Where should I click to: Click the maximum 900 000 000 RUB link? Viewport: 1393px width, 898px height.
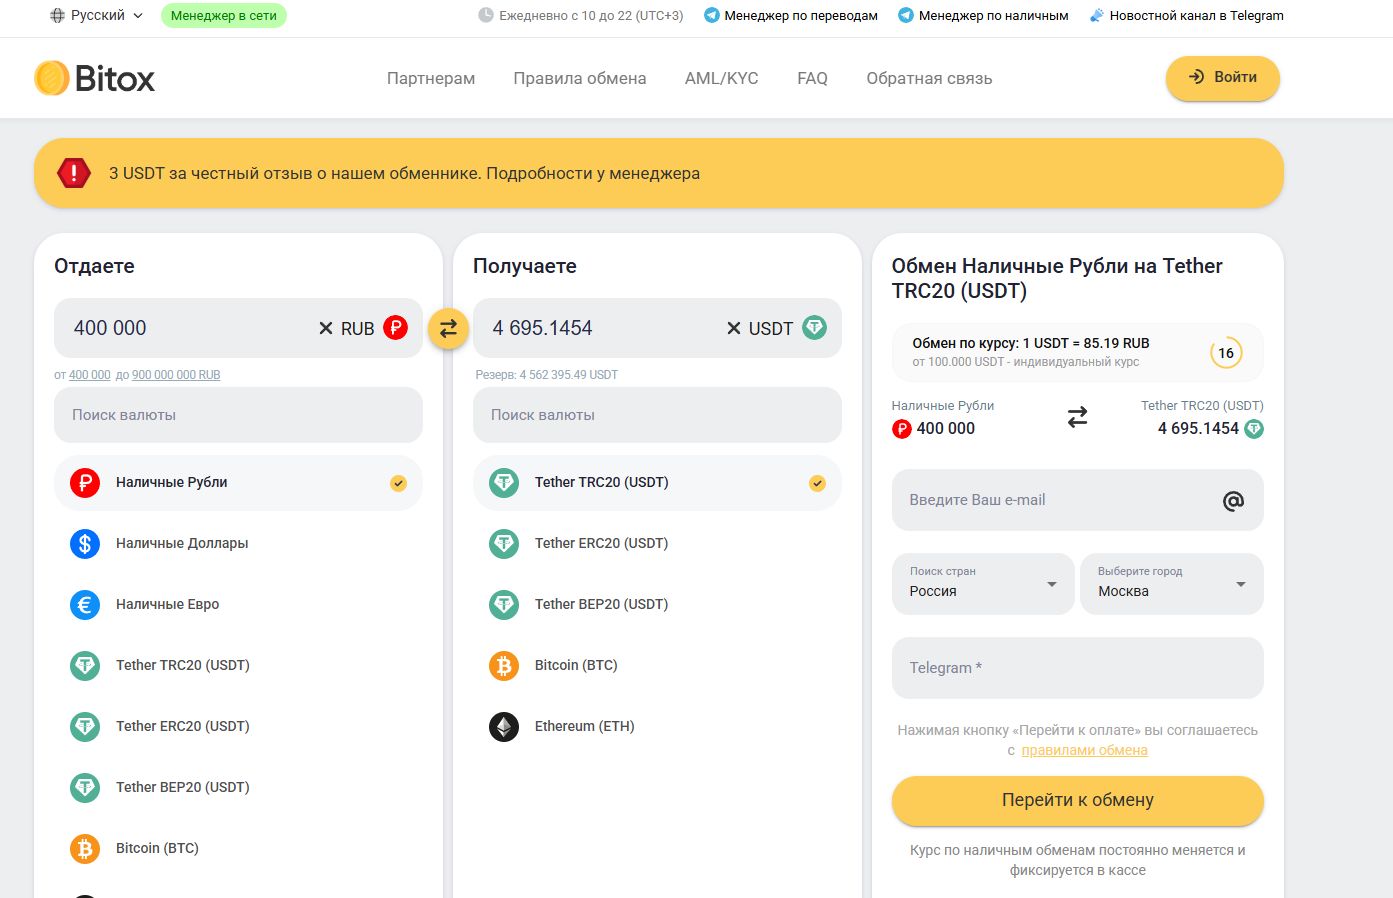pos(176,375)
